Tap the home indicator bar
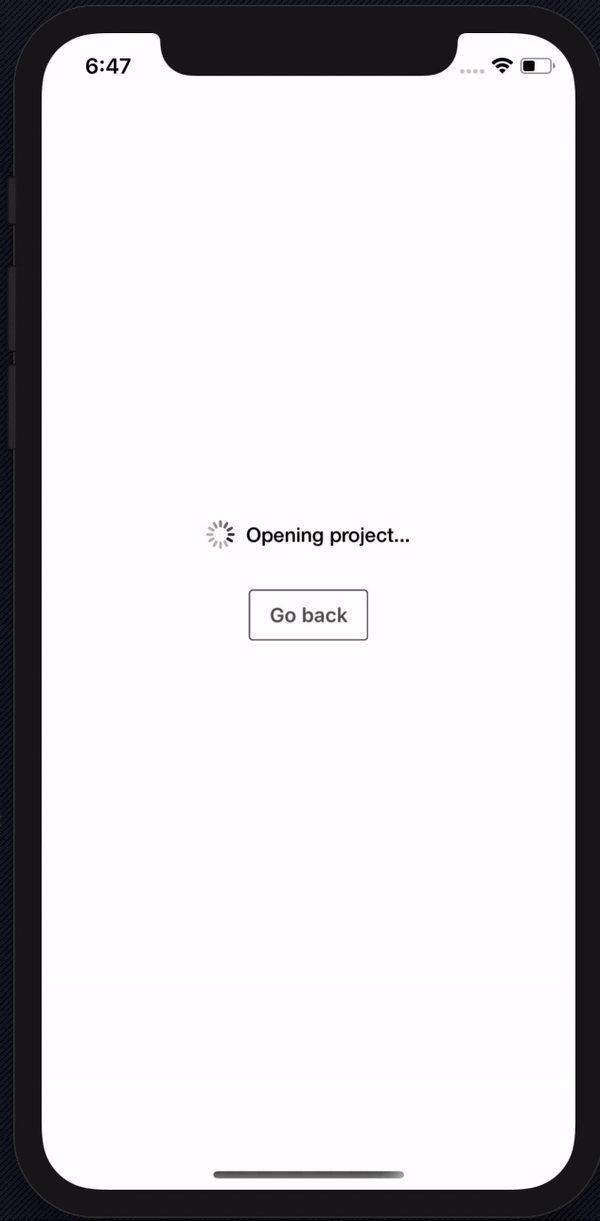 point(308,1175)
